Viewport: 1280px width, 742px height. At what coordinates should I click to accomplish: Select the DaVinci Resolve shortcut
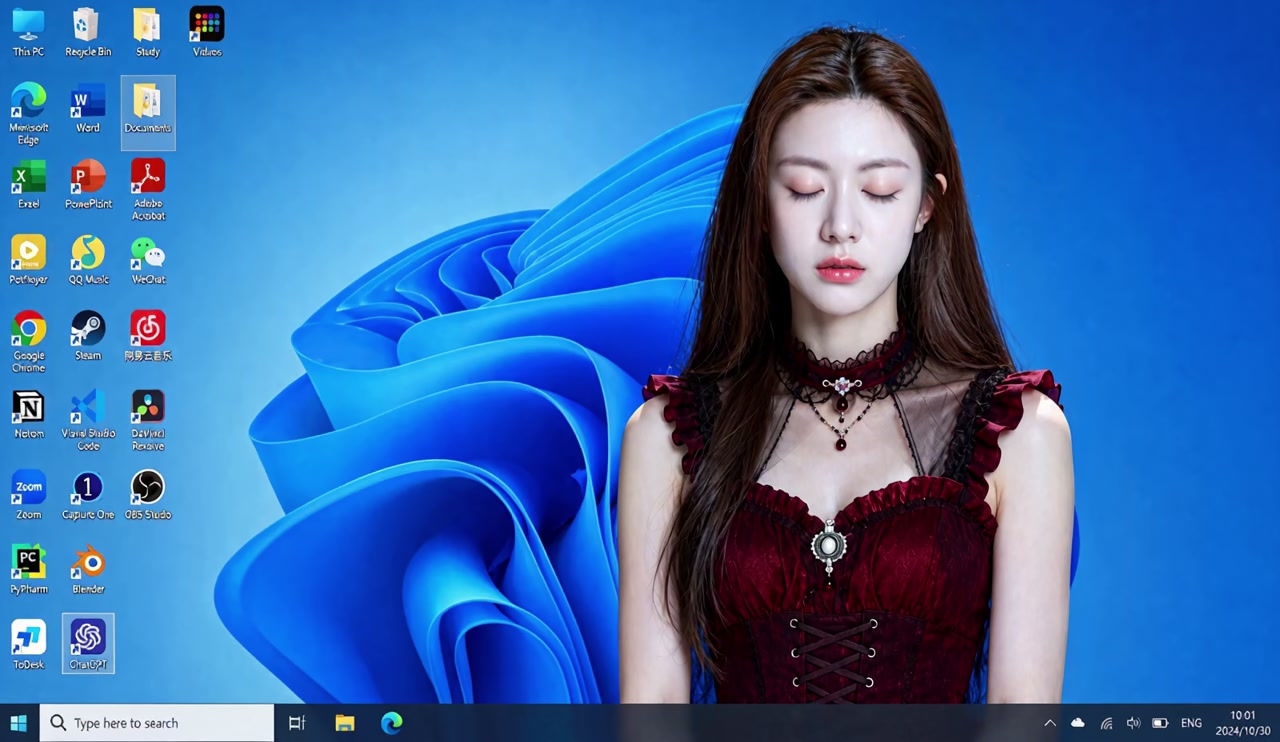[148, 420]
